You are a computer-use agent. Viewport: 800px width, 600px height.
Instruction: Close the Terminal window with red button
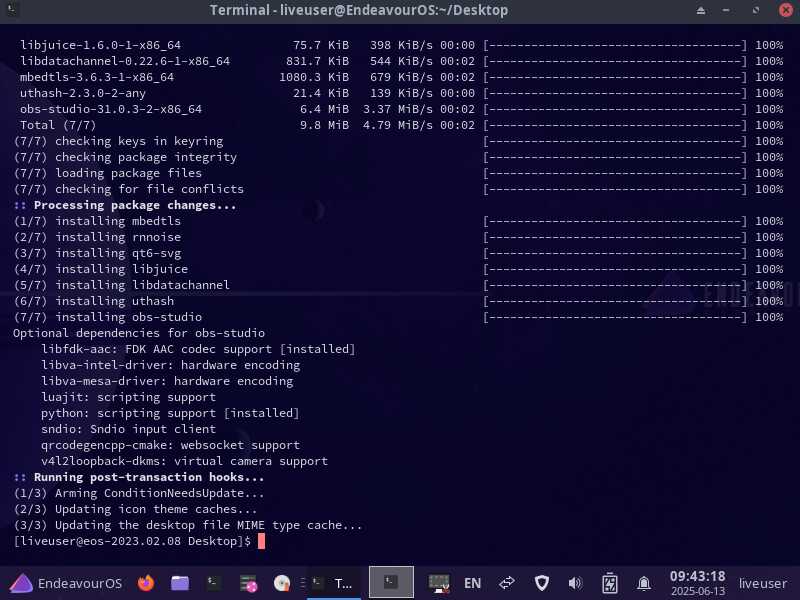click(x=786, y=10)
